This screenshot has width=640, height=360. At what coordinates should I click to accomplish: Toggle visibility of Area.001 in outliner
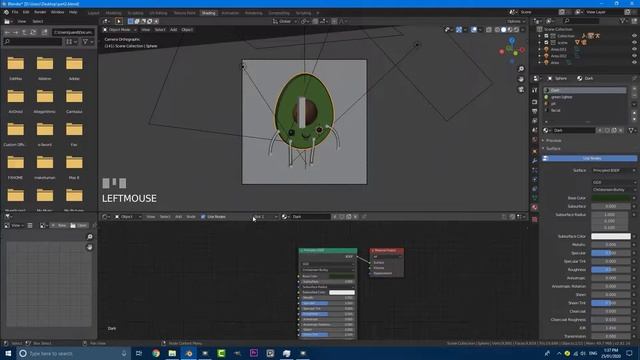point(634,49)
